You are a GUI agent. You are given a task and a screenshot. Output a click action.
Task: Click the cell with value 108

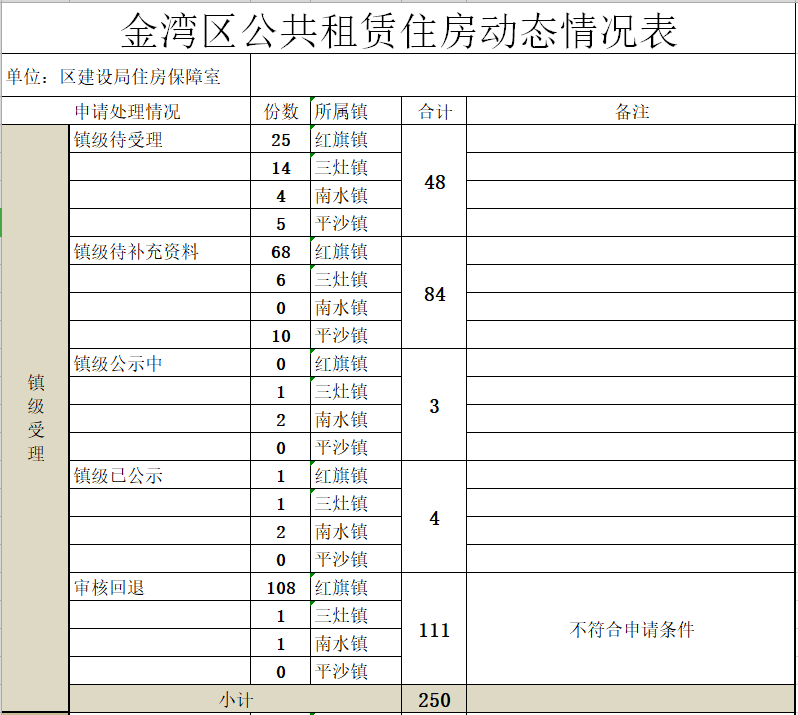point(281,588)
